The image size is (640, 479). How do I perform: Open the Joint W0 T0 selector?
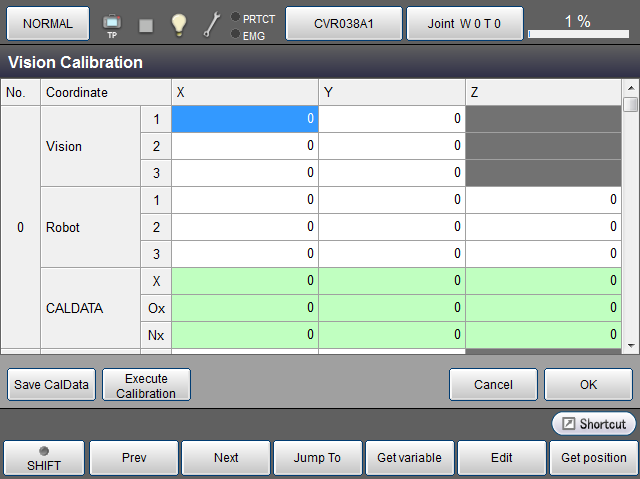coord(465,23)
